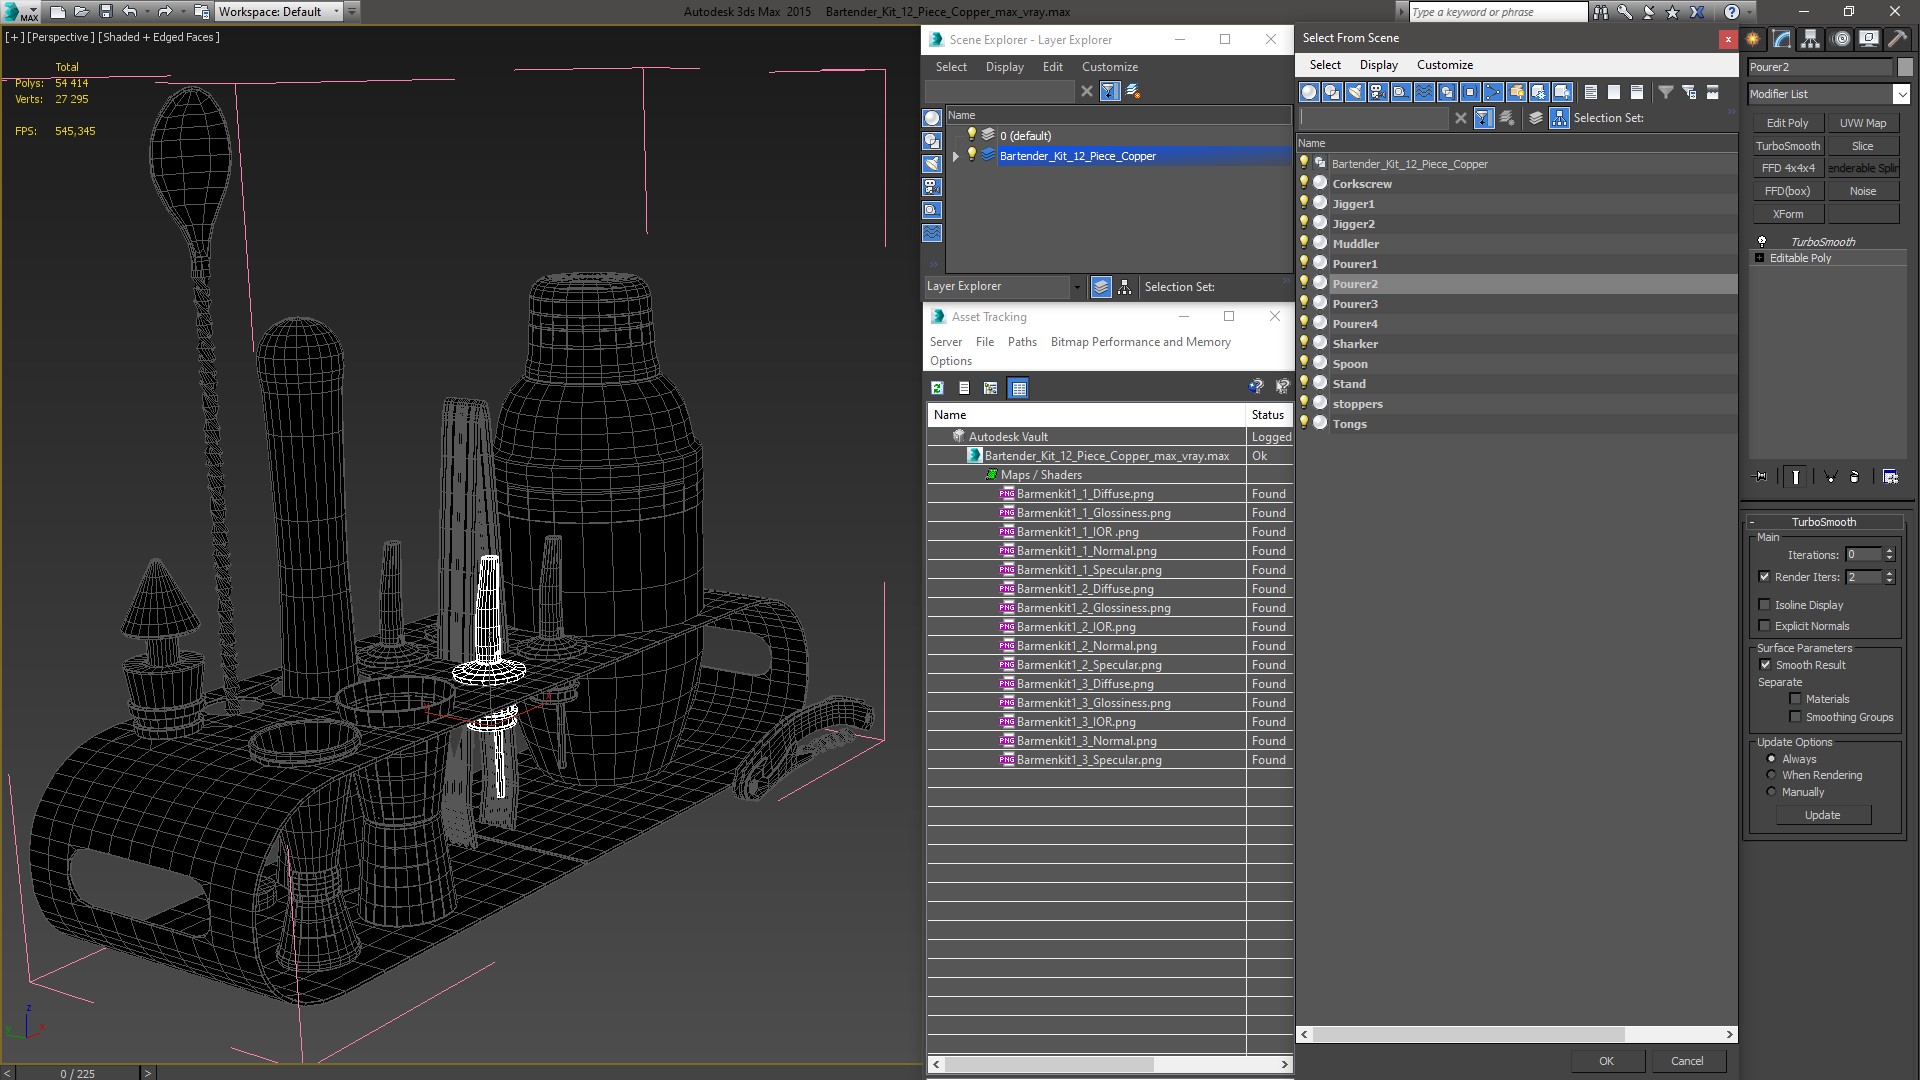Open Workspace Default dropdown

(336, 12)
